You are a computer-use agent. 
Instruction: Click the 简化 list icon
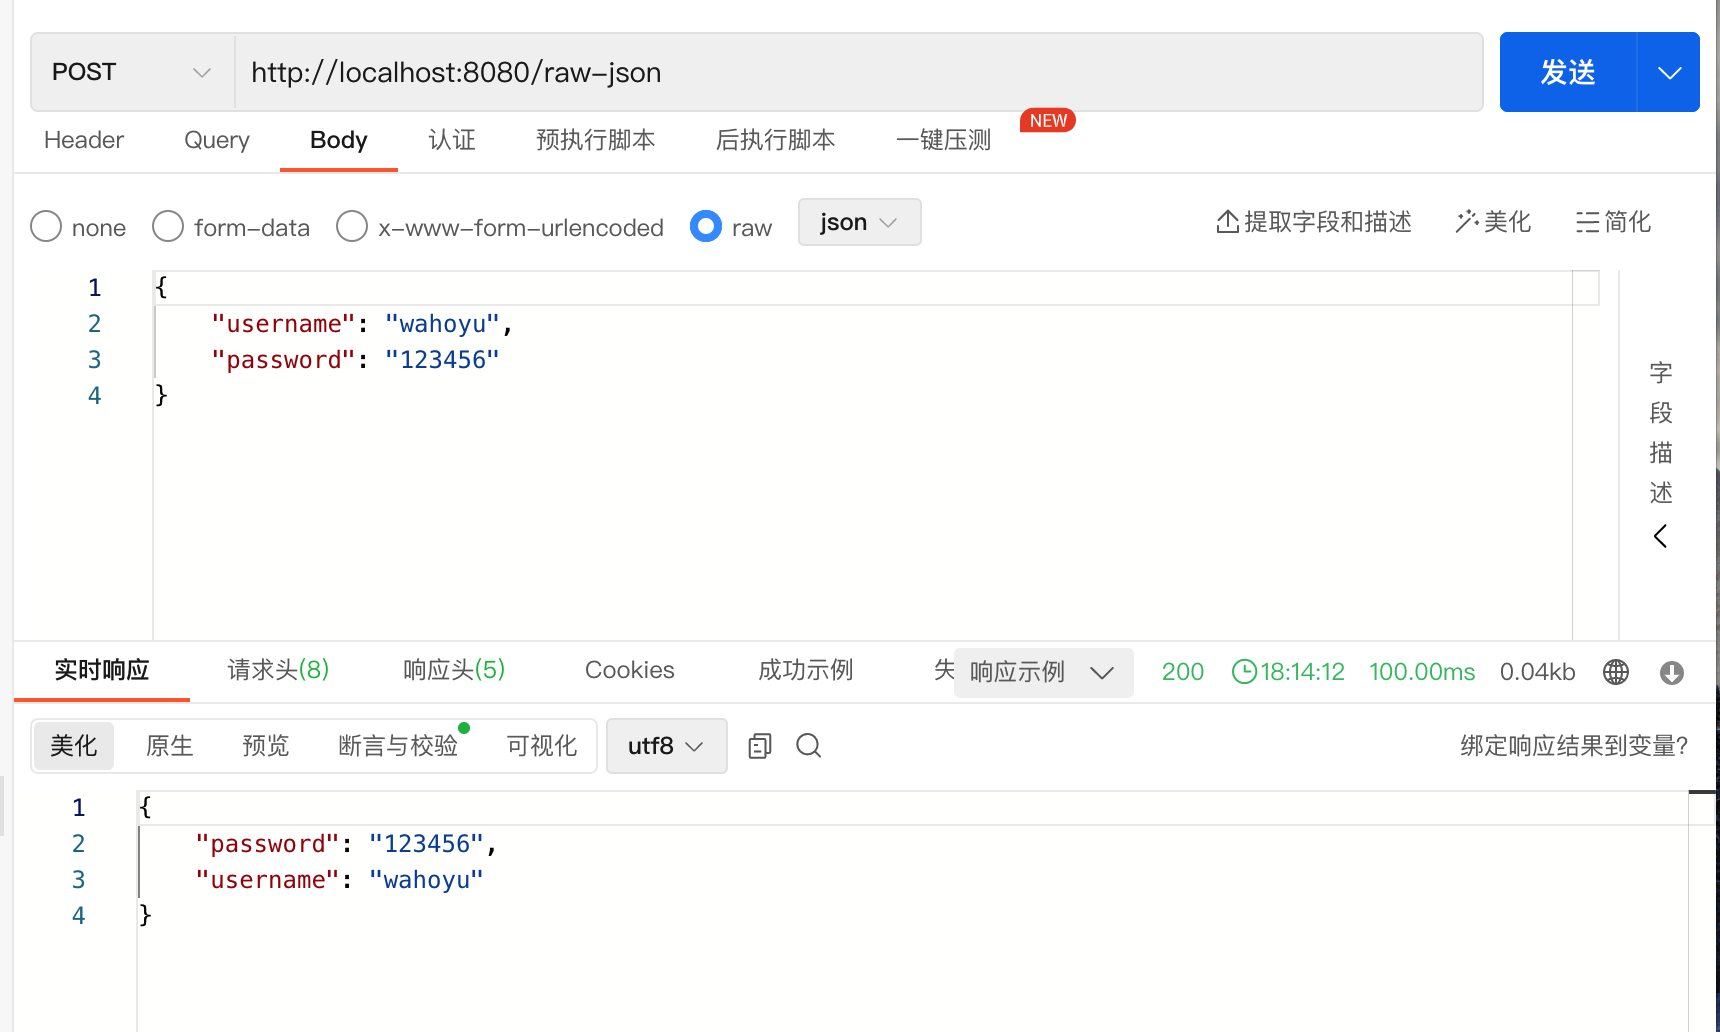[1587, 222]
